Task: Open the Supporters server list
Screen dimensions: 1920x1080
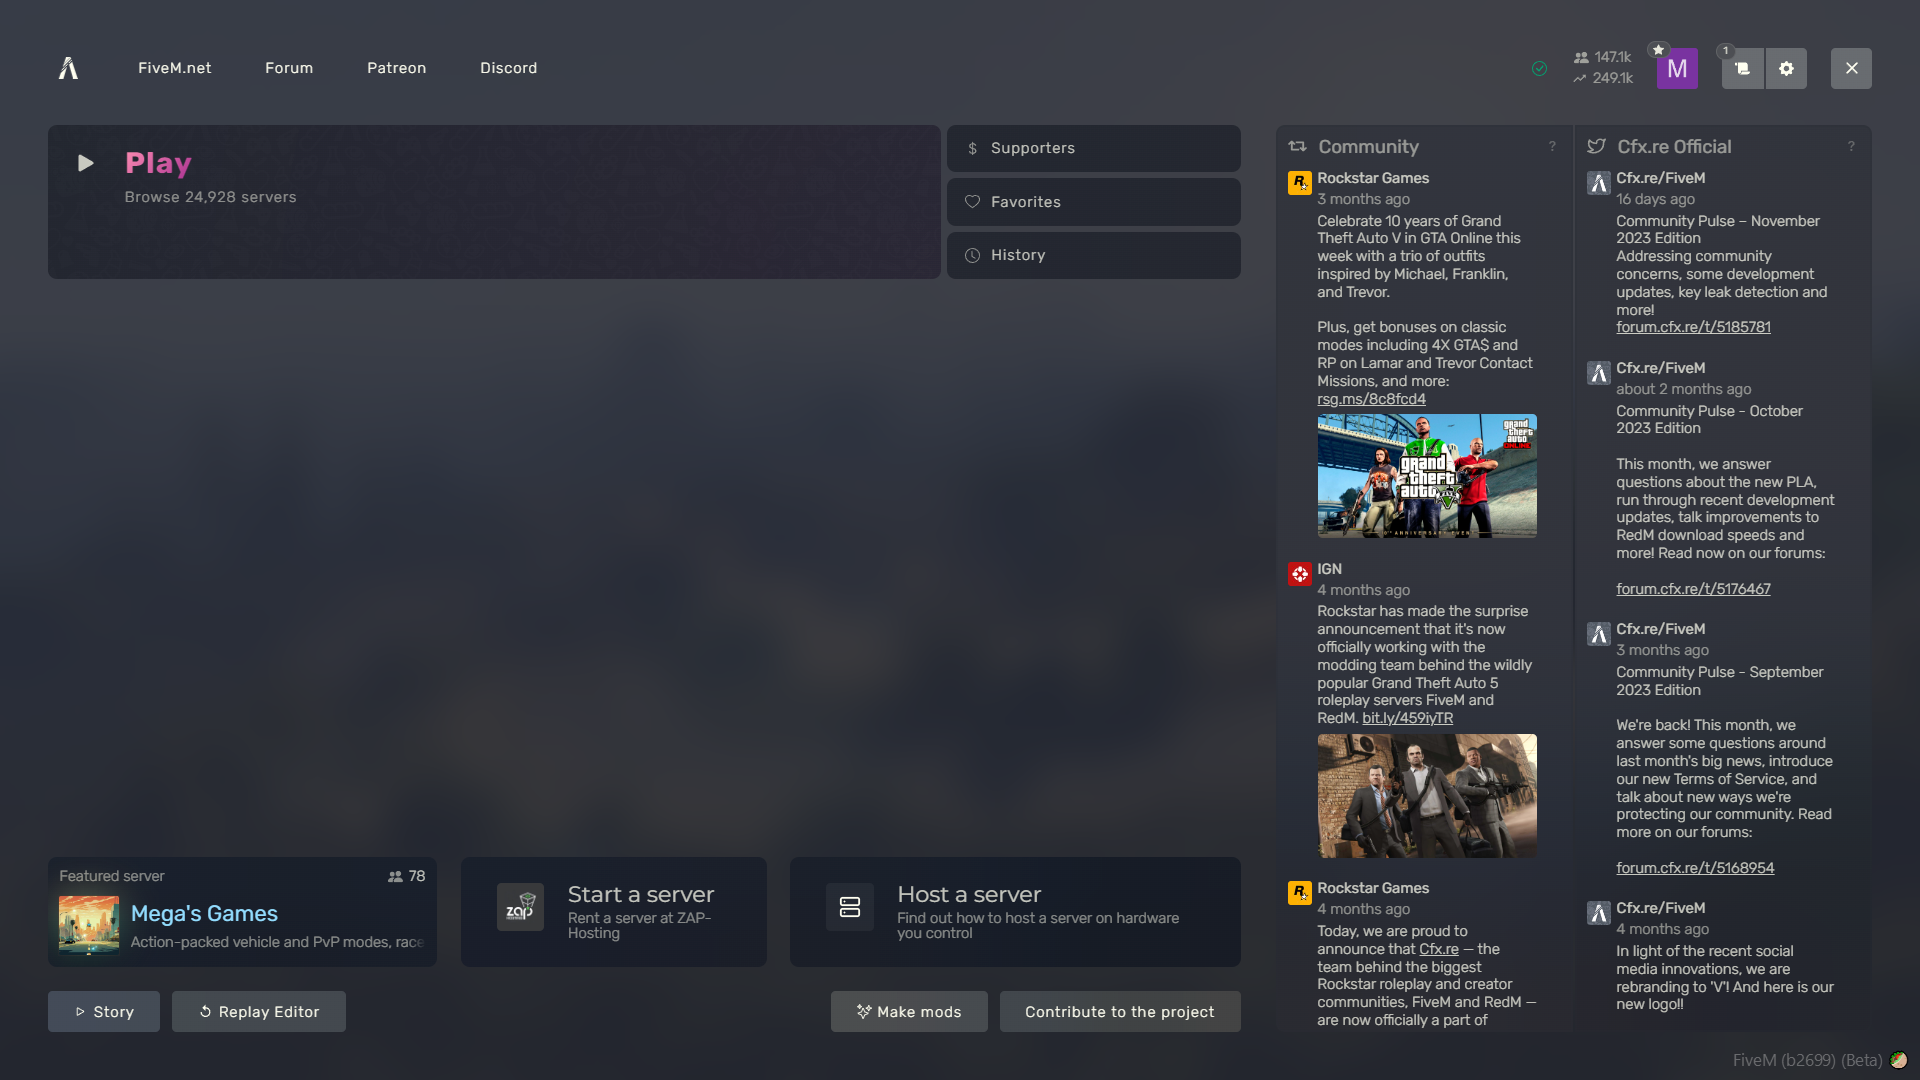Action: click(x=1093, y=148)
